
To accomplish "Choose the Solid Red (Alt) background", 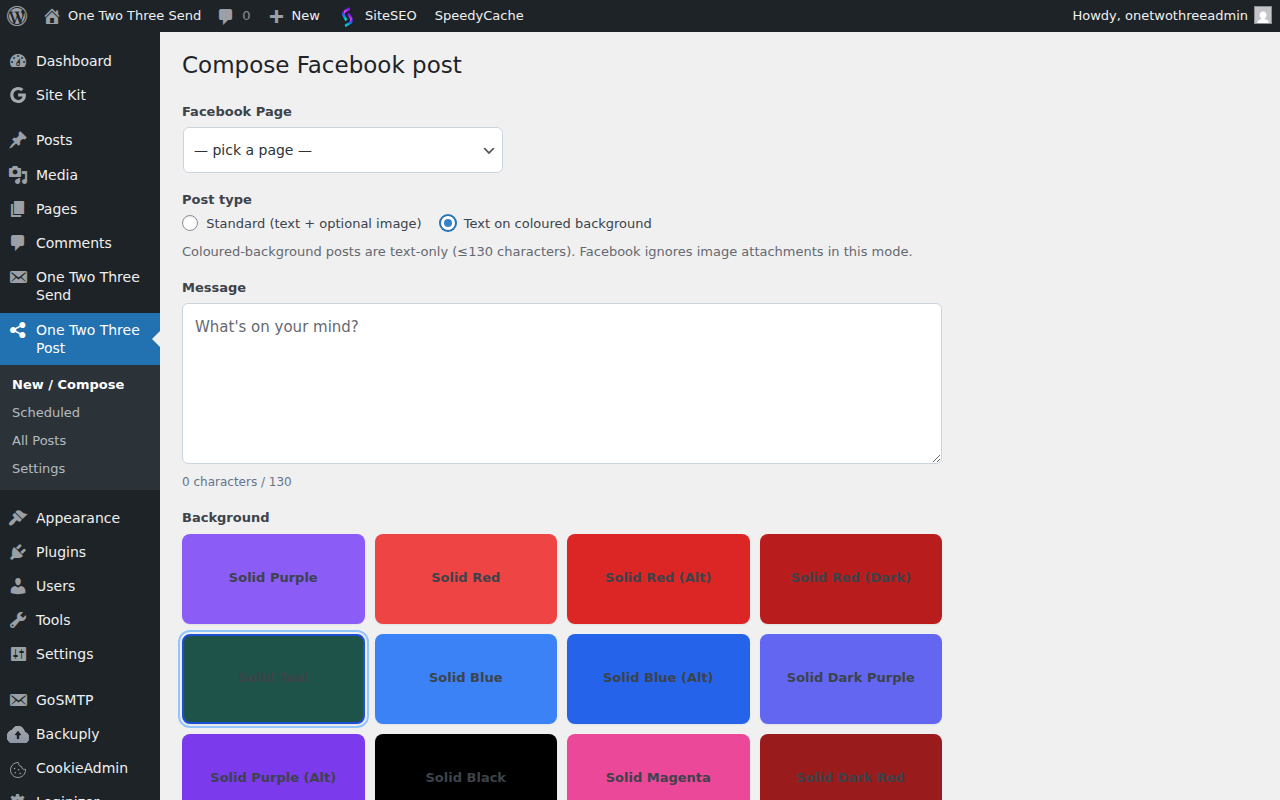I will point(658,579).
